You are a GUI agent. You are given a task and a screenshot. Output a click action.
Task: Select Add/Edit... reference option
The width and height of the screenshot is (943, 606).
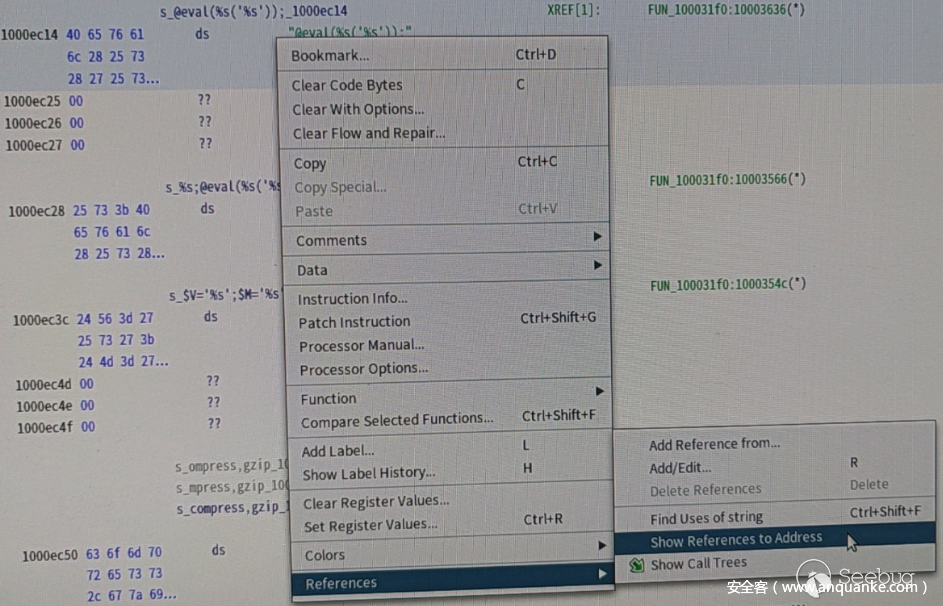click(680, 467)
